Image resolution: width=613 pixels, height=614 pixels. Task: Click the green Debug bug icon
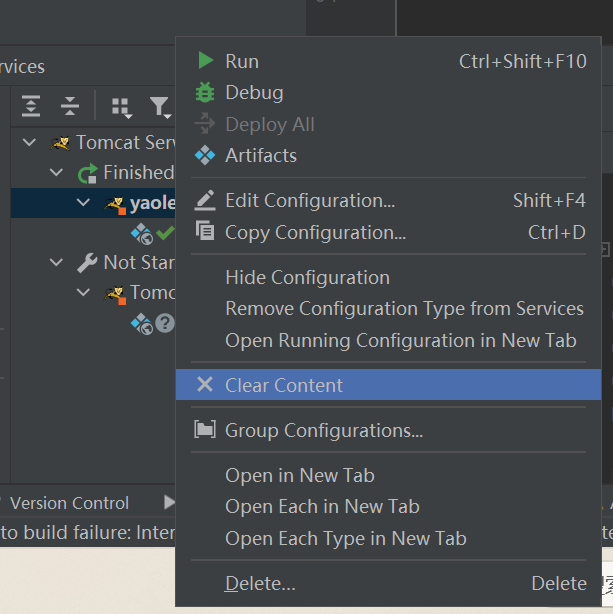(x=206, y=92)
